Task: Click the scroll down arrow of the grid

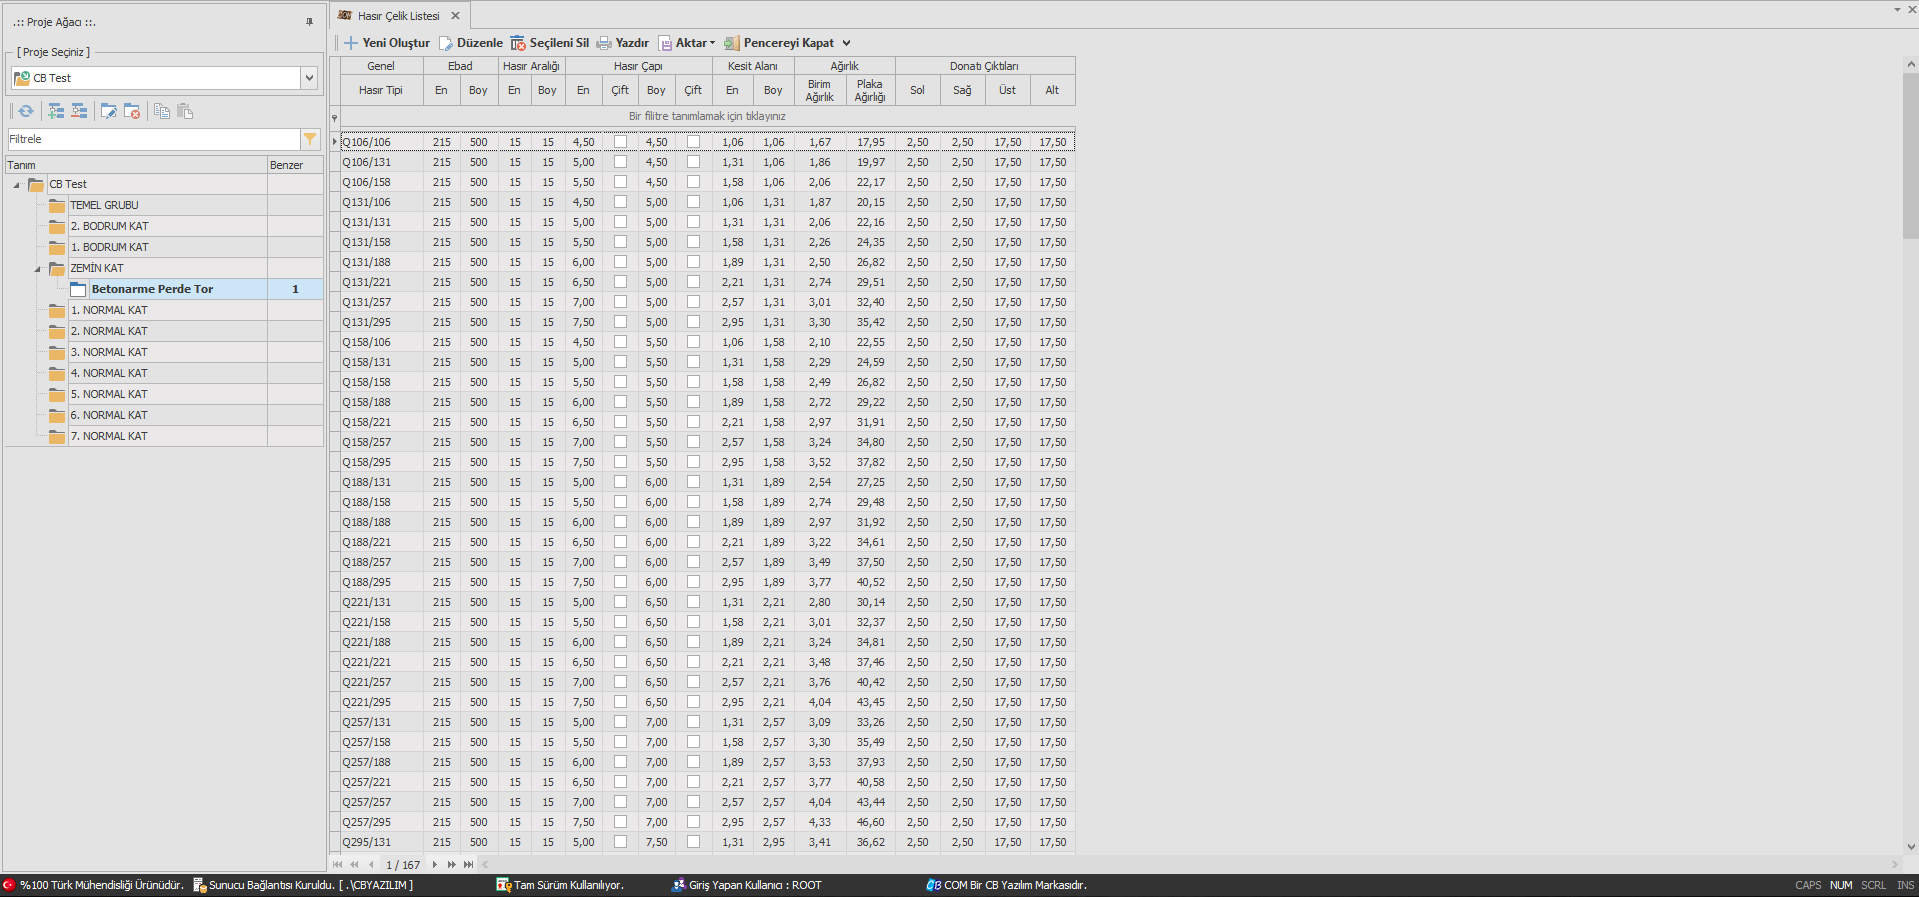Action: pos(1911,847)
